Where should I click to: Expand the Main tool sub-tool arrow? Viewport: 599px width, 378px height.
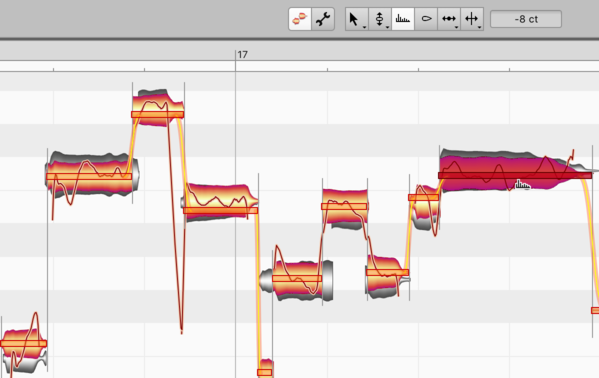pos(364,27)
